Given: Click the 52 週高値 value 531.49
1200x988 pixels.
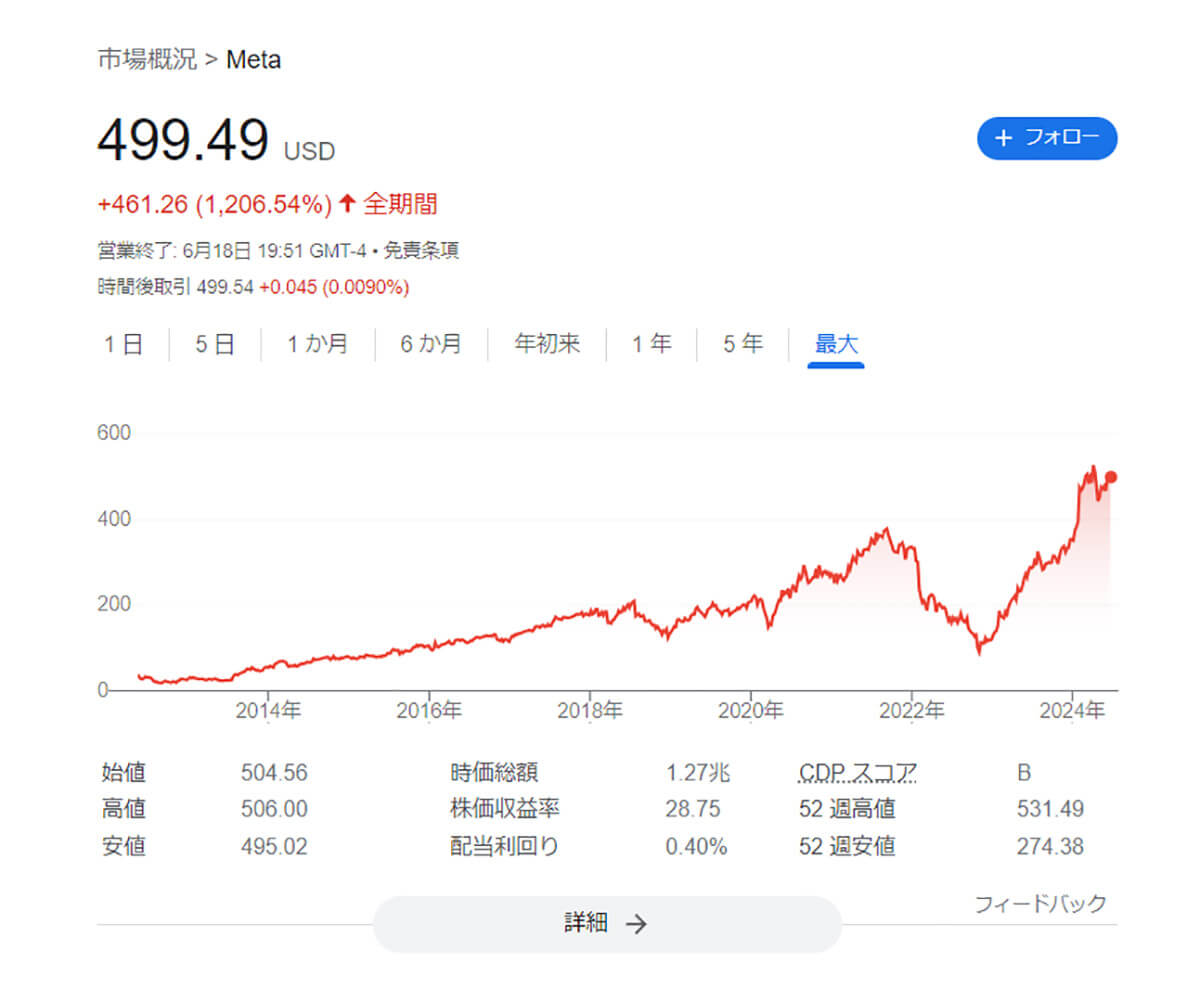Looking at the screenshot, I should pyautogui.click(x=1050, y=810).
